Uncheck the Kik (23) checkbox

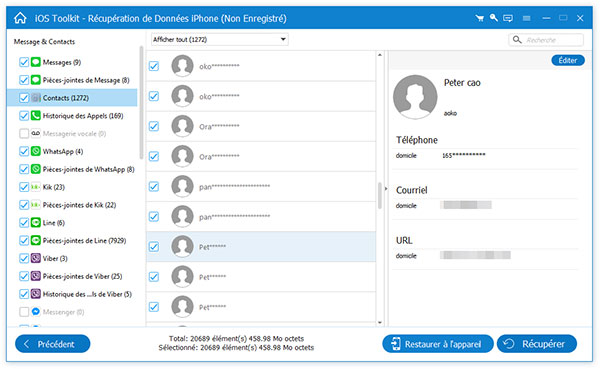24,187
